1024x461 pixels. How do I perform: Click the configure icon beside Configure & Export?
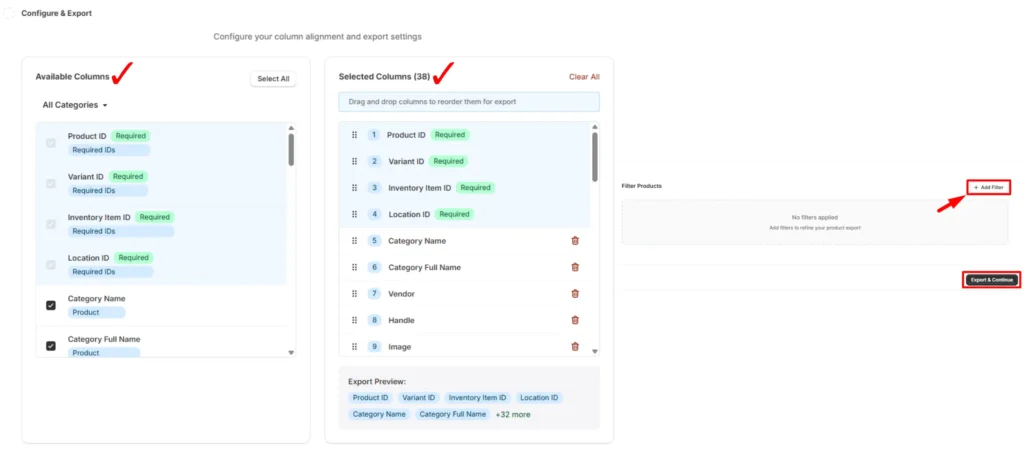[8, 13]
